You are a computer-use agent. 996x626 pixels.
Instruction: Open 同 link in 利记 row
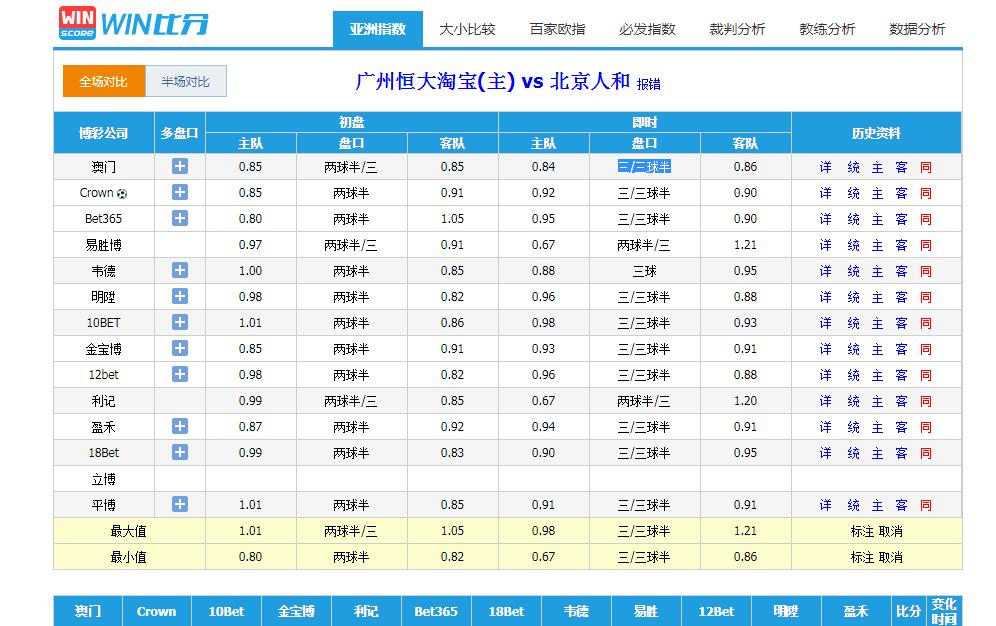click(x=926, y=401)
